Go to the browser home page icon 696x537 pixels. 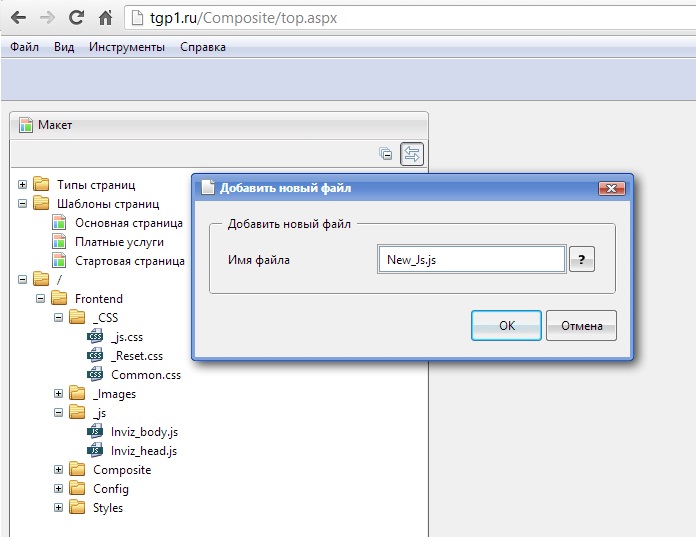tap(105, 17)
